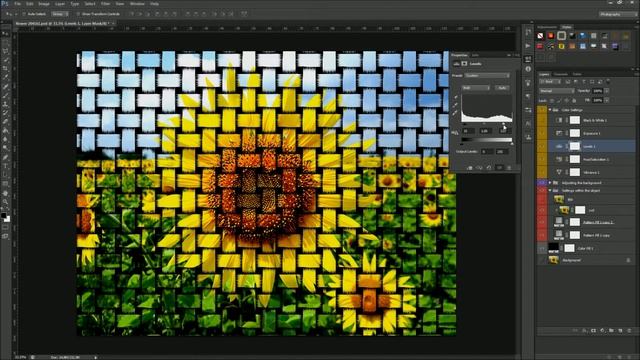The image size is (640, 360).
Task: Create a new group in Layers panel
Action: (611, 330)
